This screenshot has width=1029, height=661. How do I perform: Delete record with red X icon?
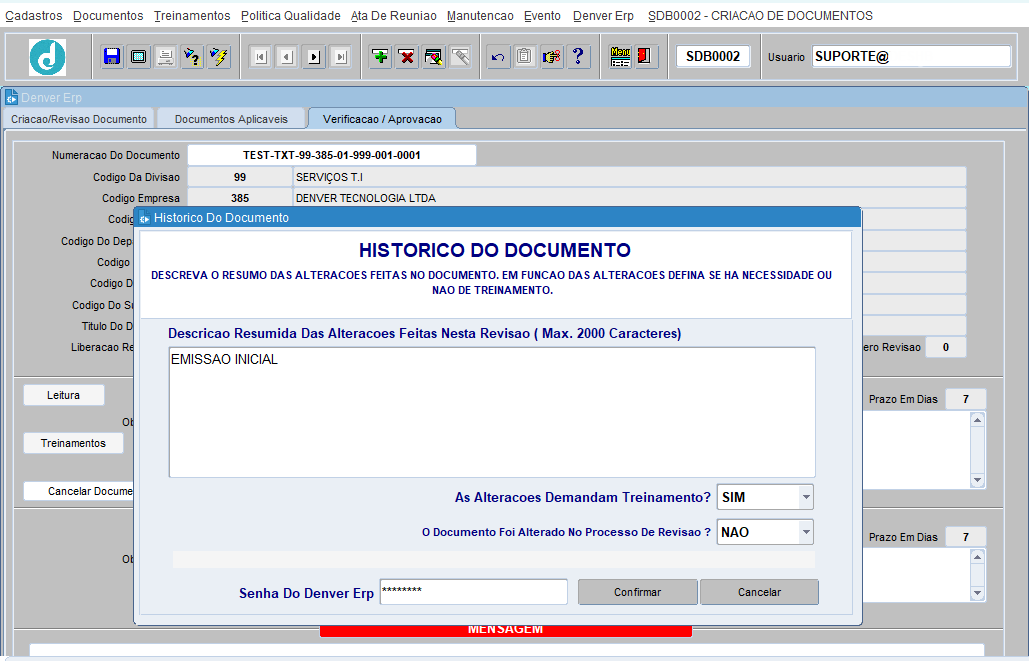[x=407, y=56]
